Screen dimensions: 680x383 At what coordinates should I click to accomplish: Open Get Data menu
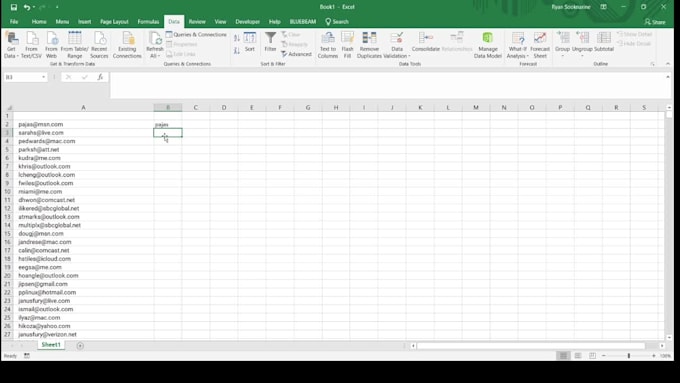point(11,45)
